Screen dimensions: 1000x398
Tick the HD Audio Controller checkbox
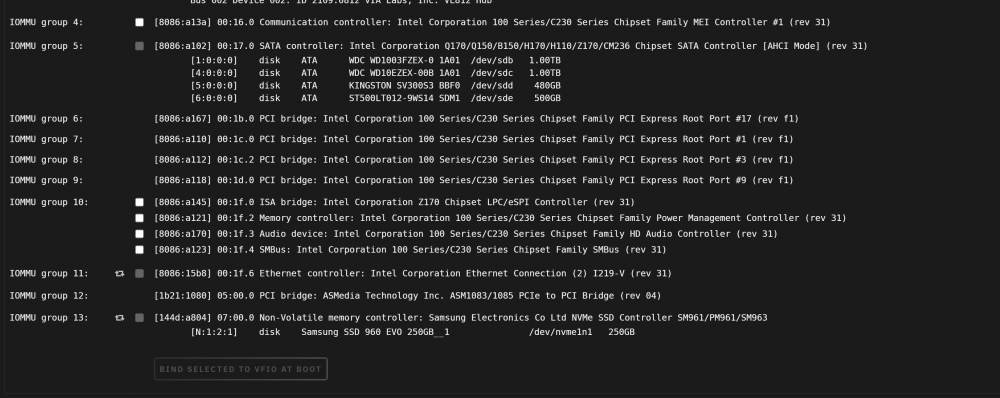click(x=139, y=234)
